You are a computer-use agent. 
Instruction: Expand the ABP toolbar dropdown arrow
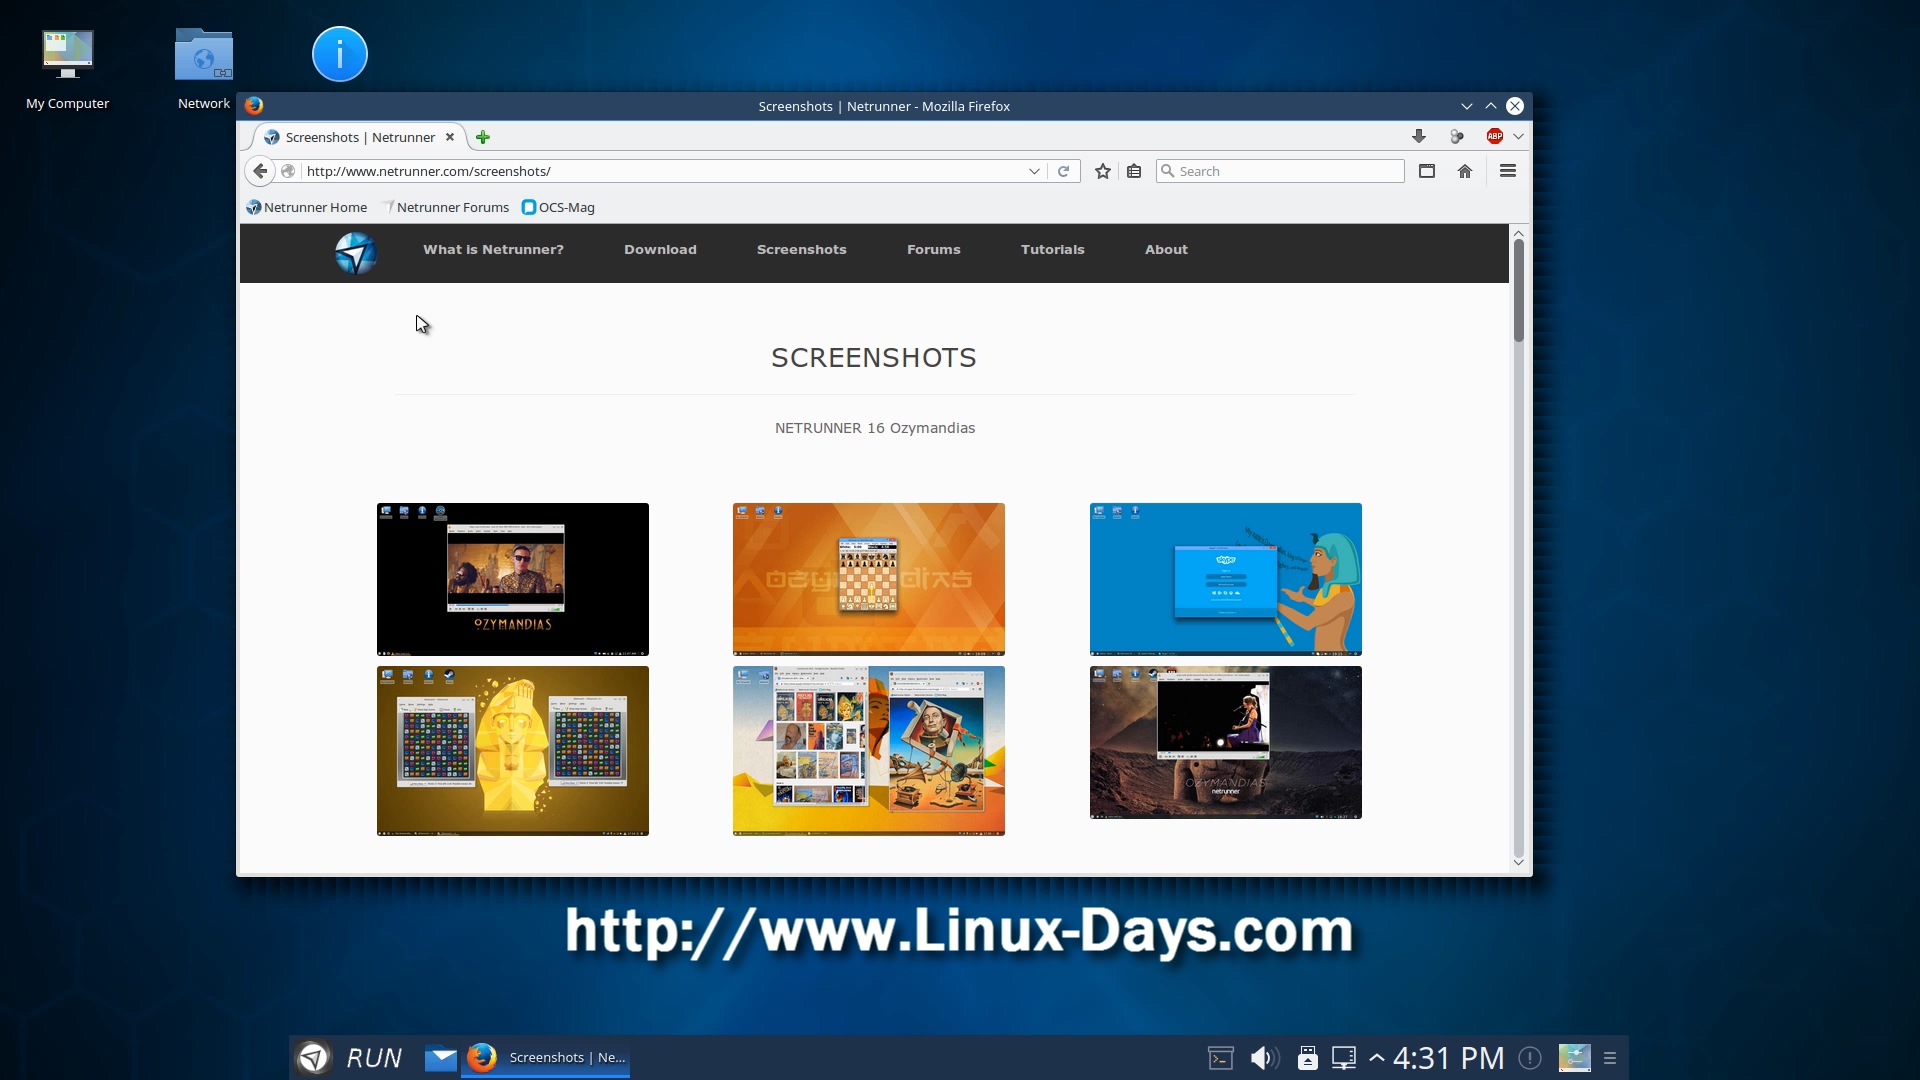pyautogui.click(x=1518, y=137)
